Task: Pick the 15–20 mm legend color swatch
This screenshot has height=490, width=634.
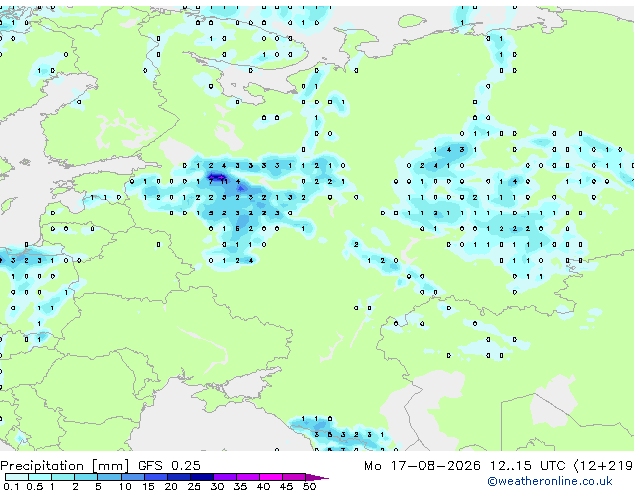Action: [155, 477]
